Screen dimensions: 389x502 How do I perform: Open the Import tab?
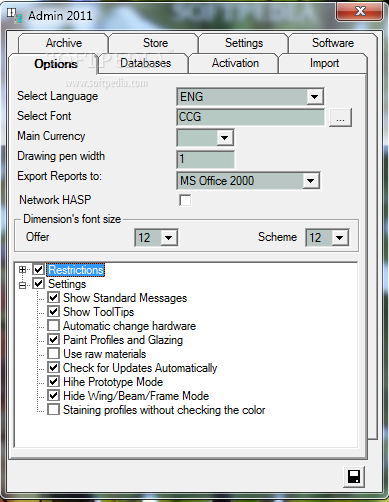(324, 63)
